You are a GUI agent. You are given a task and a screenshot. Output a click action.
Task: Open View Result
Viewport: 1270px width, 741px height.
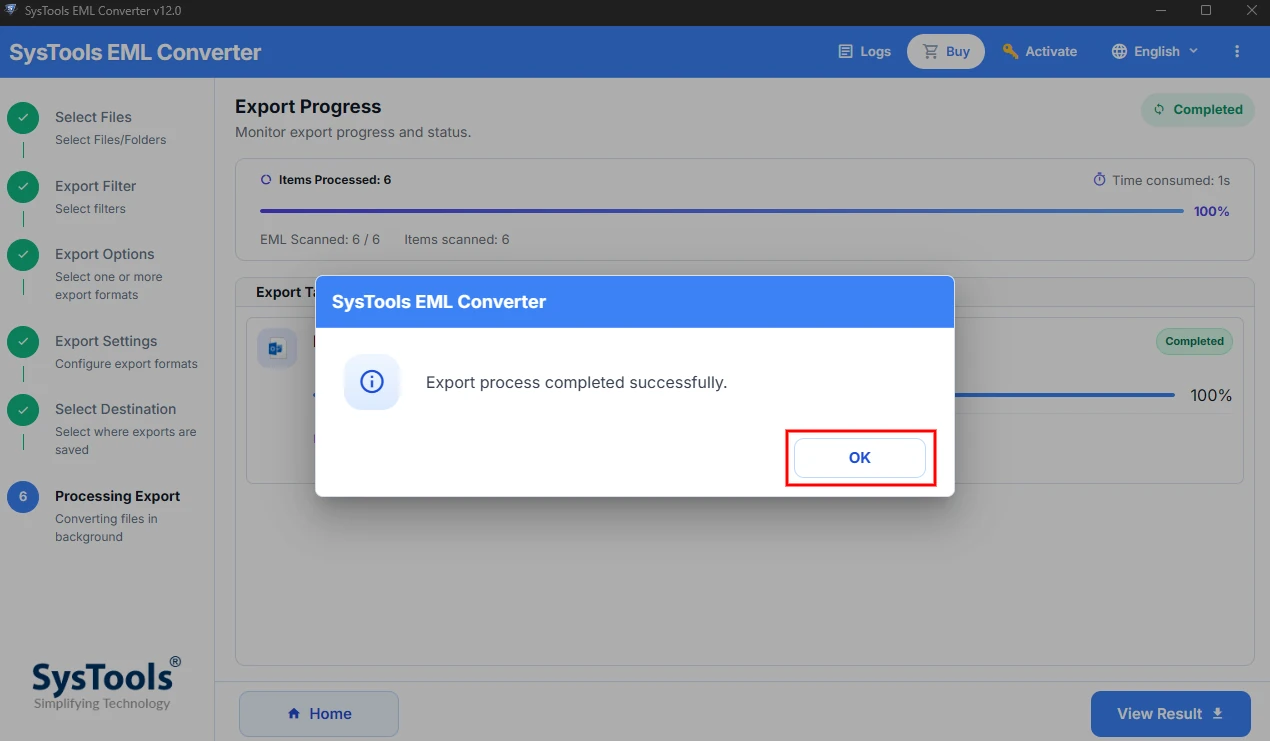click(x=1171, y=714)
